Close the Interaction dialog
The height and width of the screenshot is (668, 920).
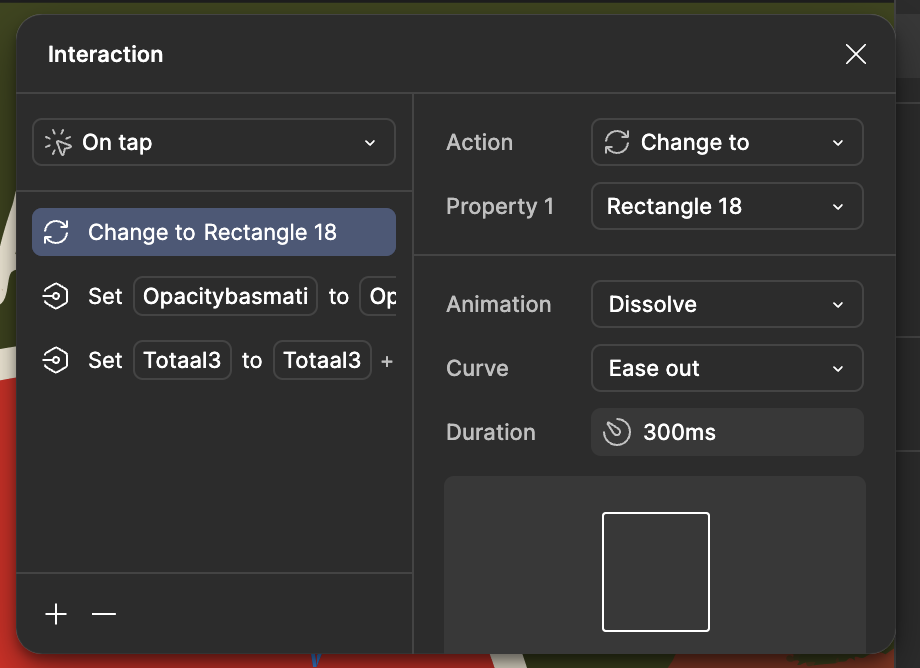tap(856, 54)
